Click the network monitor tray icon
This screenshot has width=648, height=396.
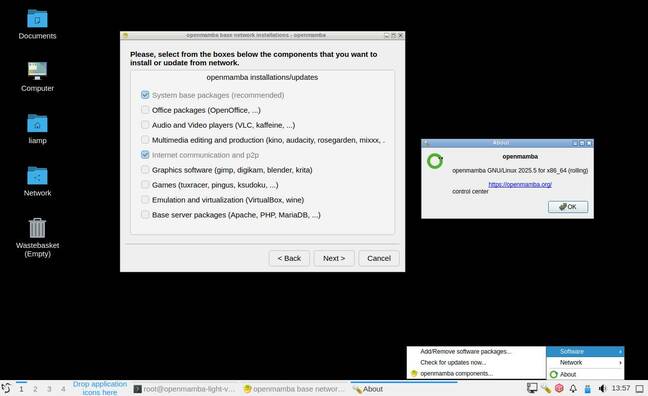pyautogui.click(x=532, y=388)
